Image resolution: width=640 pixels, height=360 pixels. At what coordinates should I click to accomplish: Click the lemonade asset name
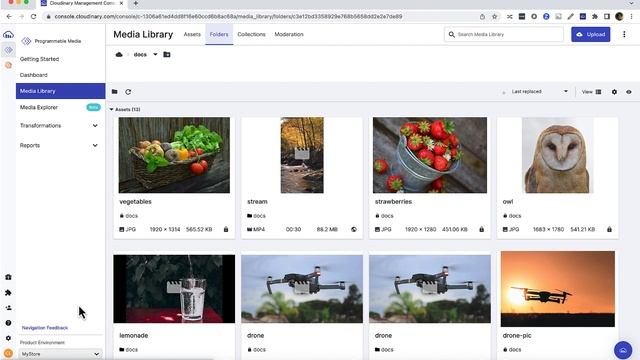pyautogui.click(x=133, y=336)
